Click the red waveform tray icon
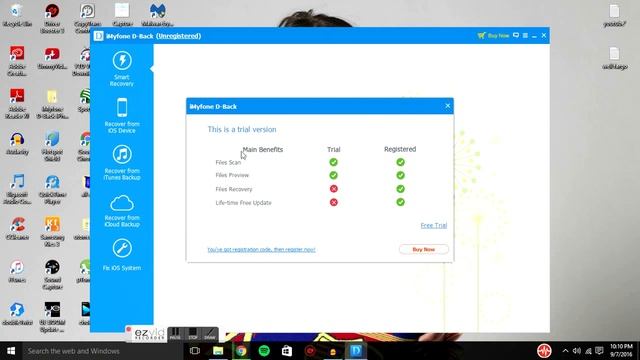This screenshot has width=640, height=360. point(544,351)
